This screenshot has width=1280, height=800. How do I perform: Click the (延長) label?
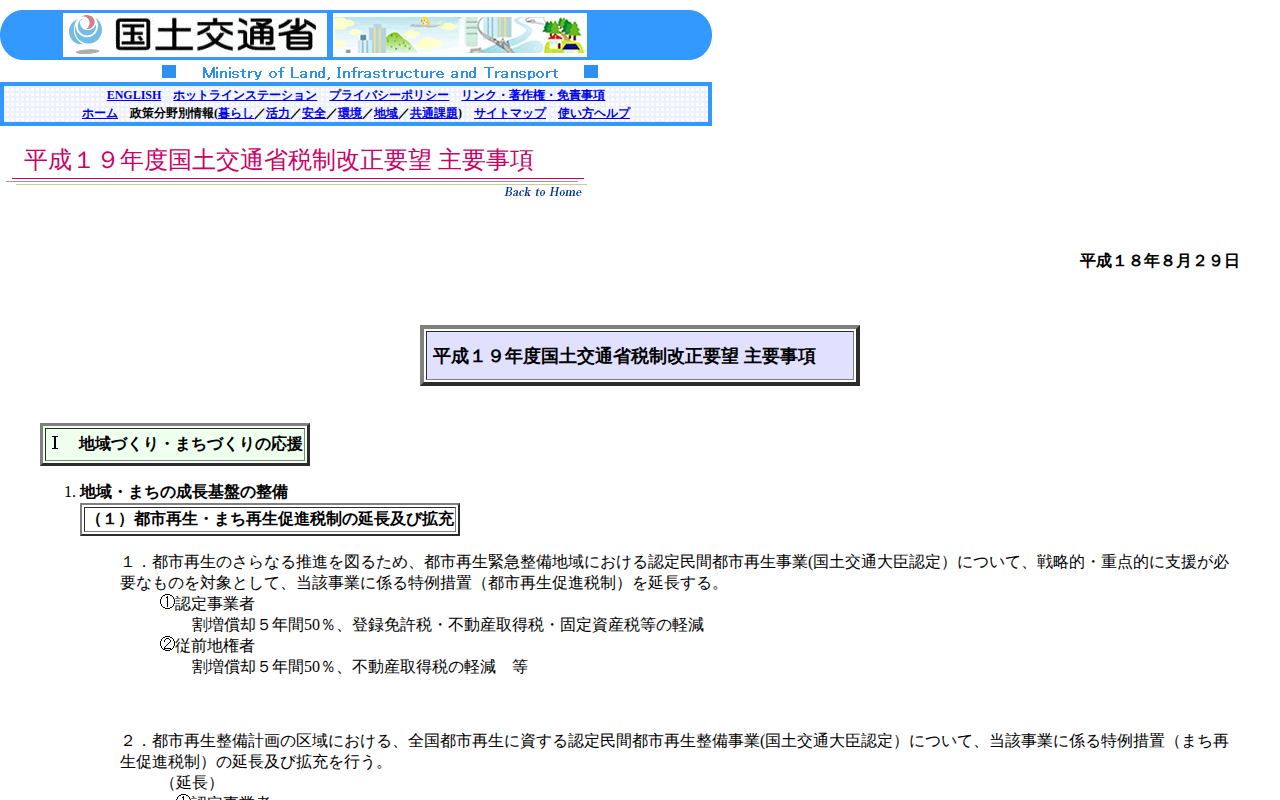coord(192,782)
